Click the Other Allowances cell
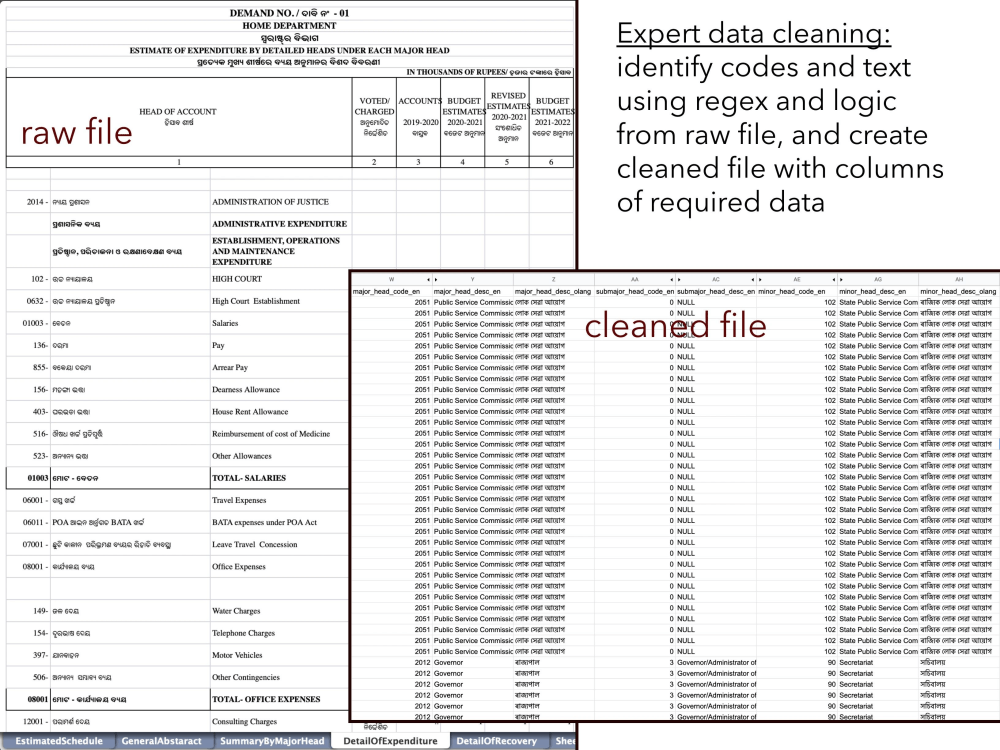The image size is (1000, 750). click(281, 456)
